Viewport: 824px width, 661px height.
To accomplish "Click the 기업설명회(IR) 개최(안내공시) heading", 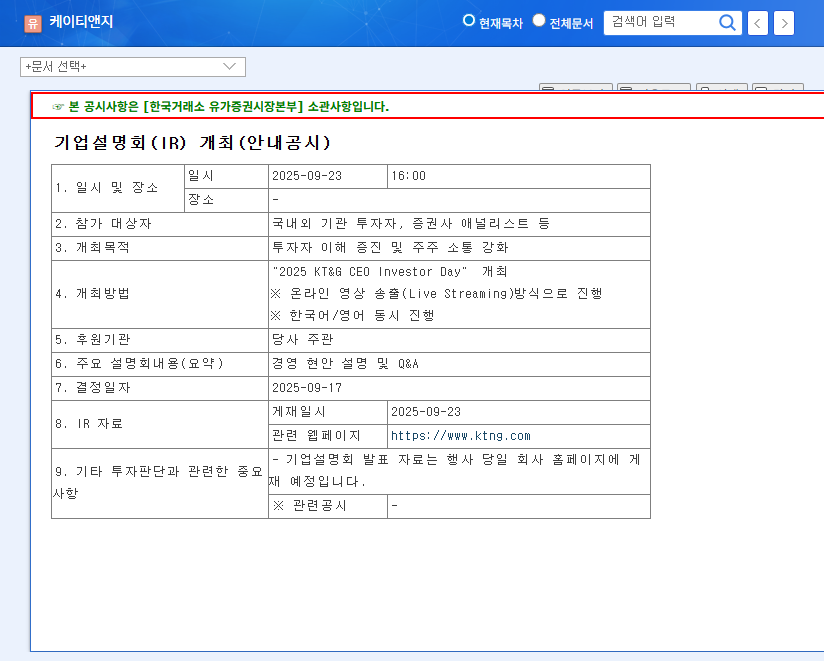I will click(x=192, y=142).
